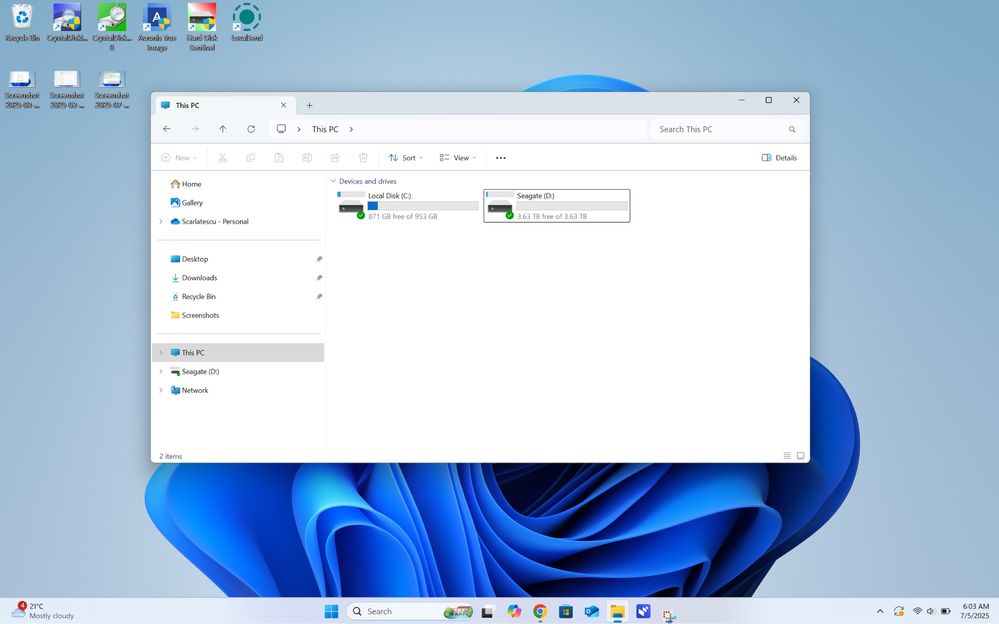Open Google Chrome from the taskbar
Screen dimensions: 999x624
pos(540,611)
